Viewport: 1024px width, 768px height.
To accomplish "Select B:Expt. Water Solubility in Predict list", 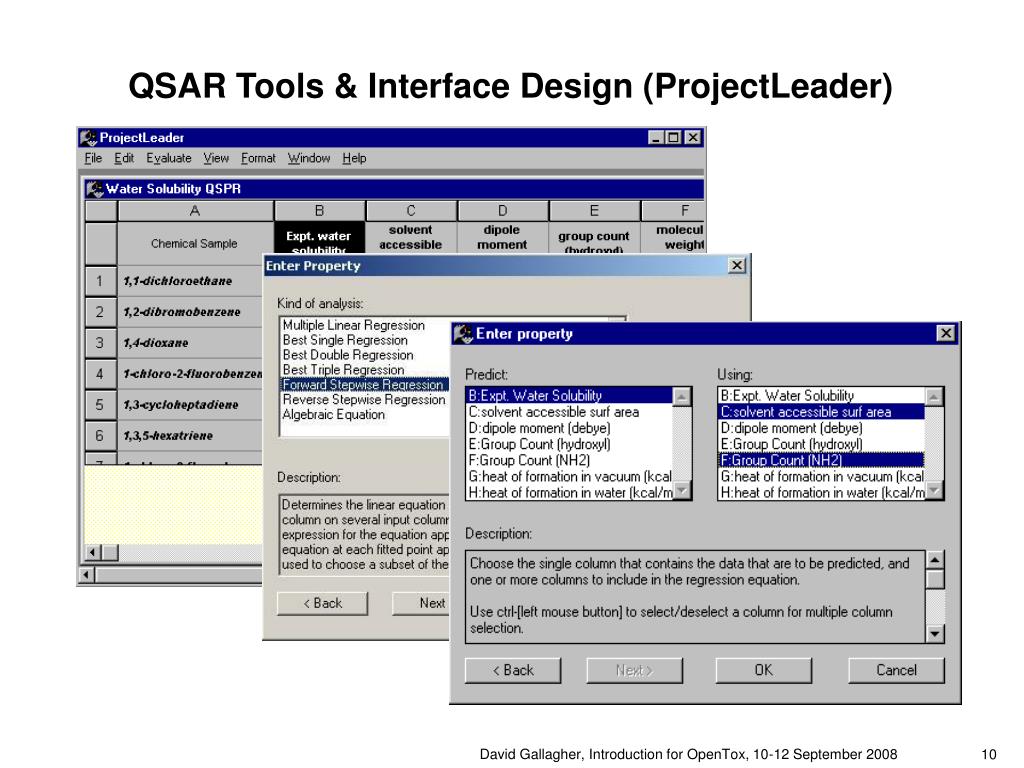I will (x=569, y=396).
